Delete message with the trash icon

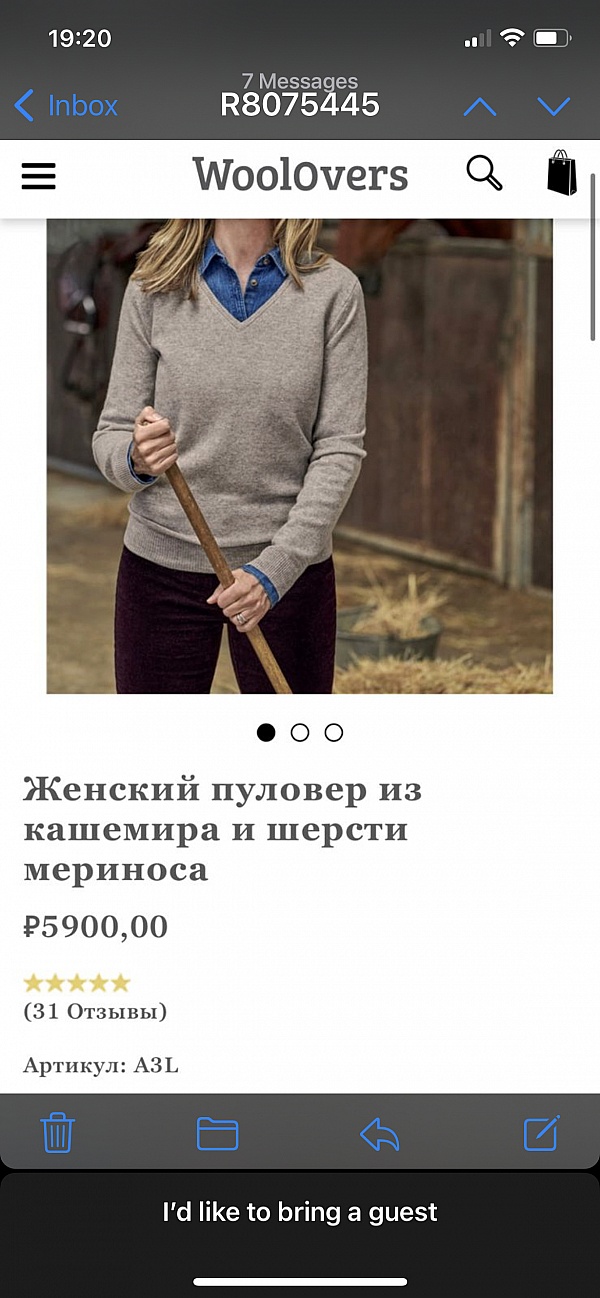point(58,1133)
